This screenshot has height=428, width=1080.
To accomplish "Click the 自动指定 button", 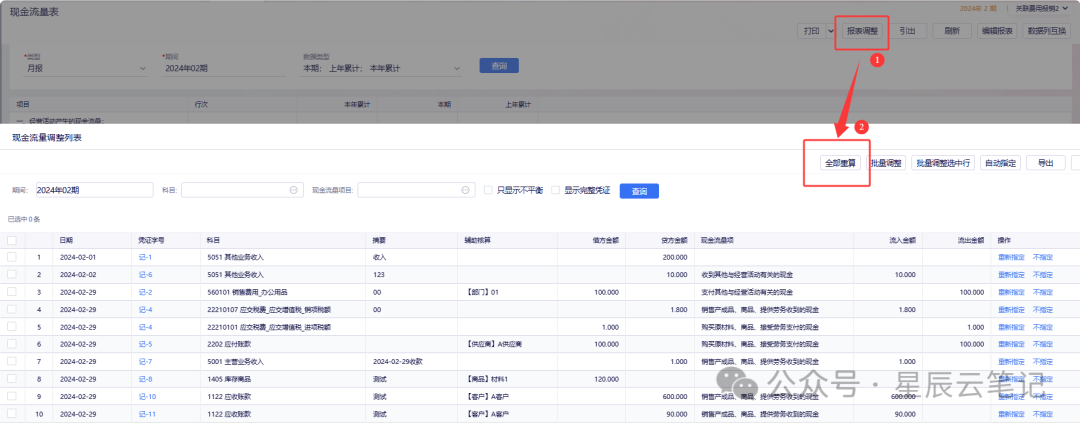I will 1000,162.
